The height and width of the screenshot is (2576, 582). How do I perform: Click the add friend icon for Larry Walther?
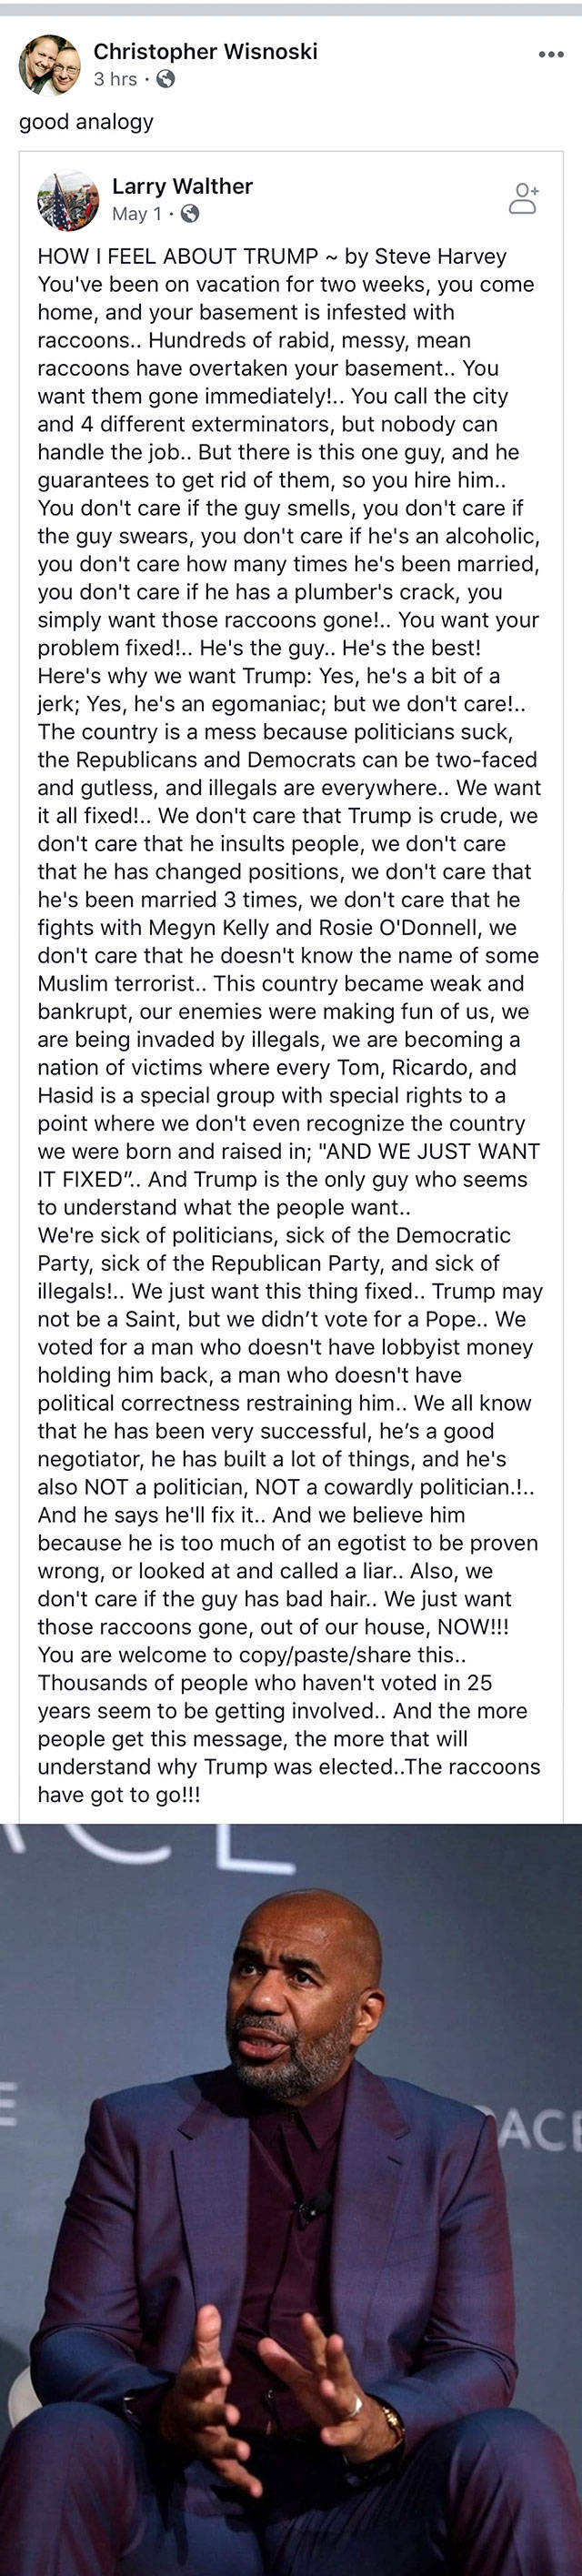pos(523,198)
